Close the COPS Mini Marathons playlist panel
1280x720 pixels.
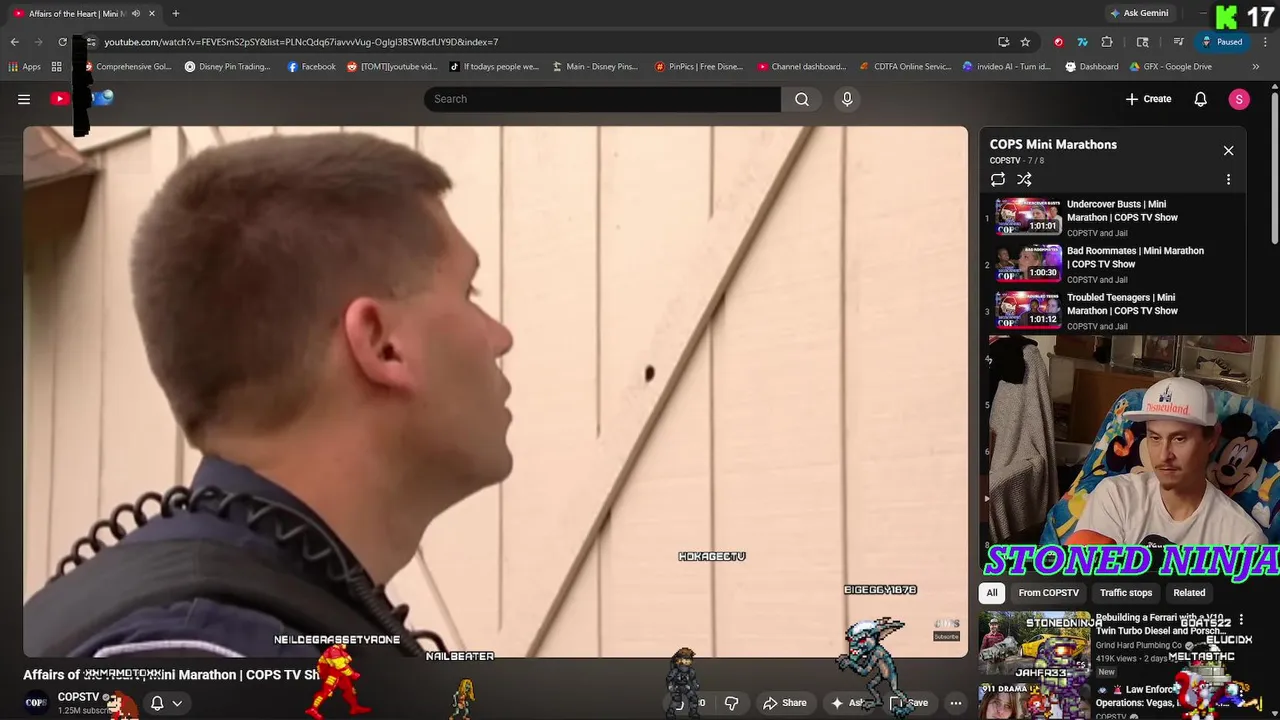[1228, 151]
